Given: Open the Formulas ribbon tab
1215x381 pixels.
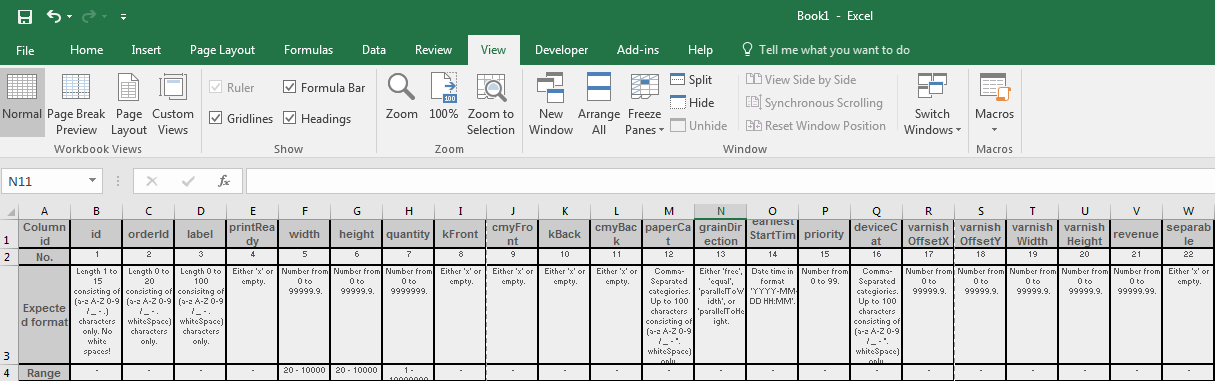Looking at the screenshot, I should click(309, 50).
